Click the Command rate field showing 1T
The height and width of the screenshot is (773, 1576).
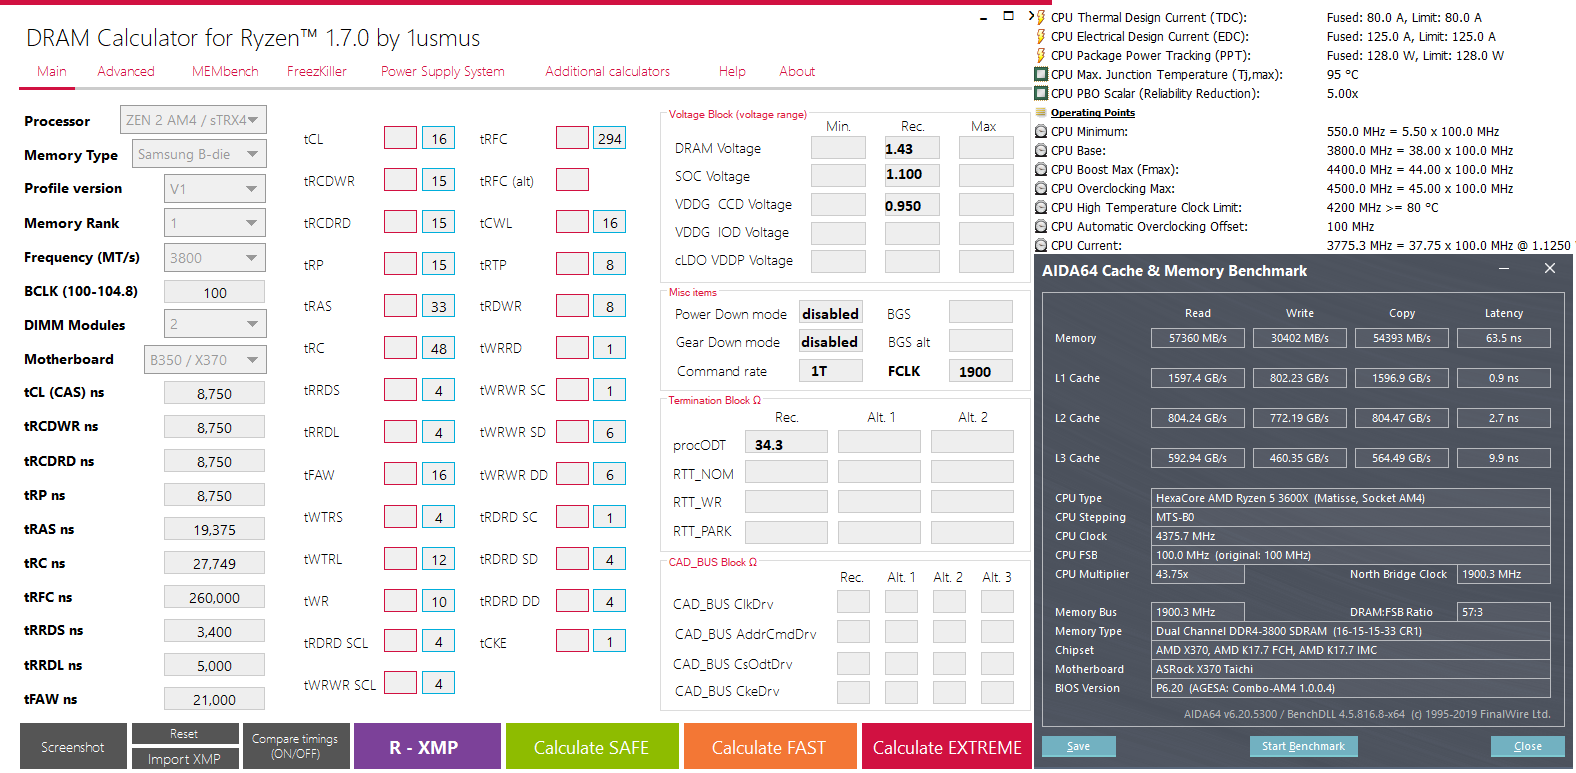831,371
